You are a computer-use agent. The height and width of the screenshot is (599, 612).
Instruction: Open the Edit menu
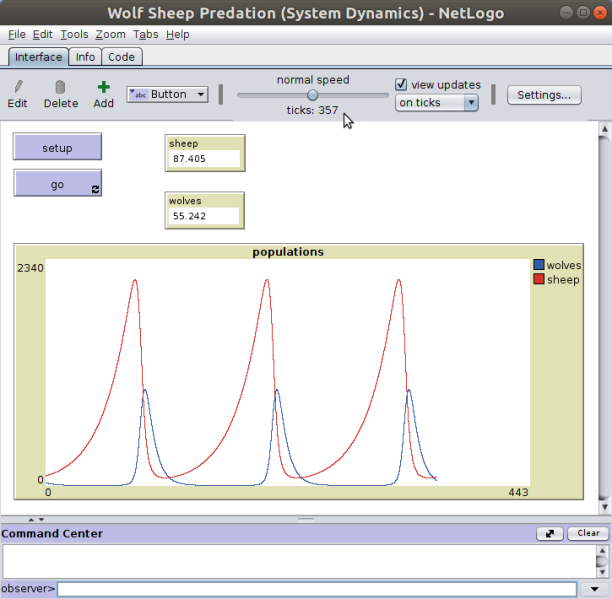tap(43, 34)
